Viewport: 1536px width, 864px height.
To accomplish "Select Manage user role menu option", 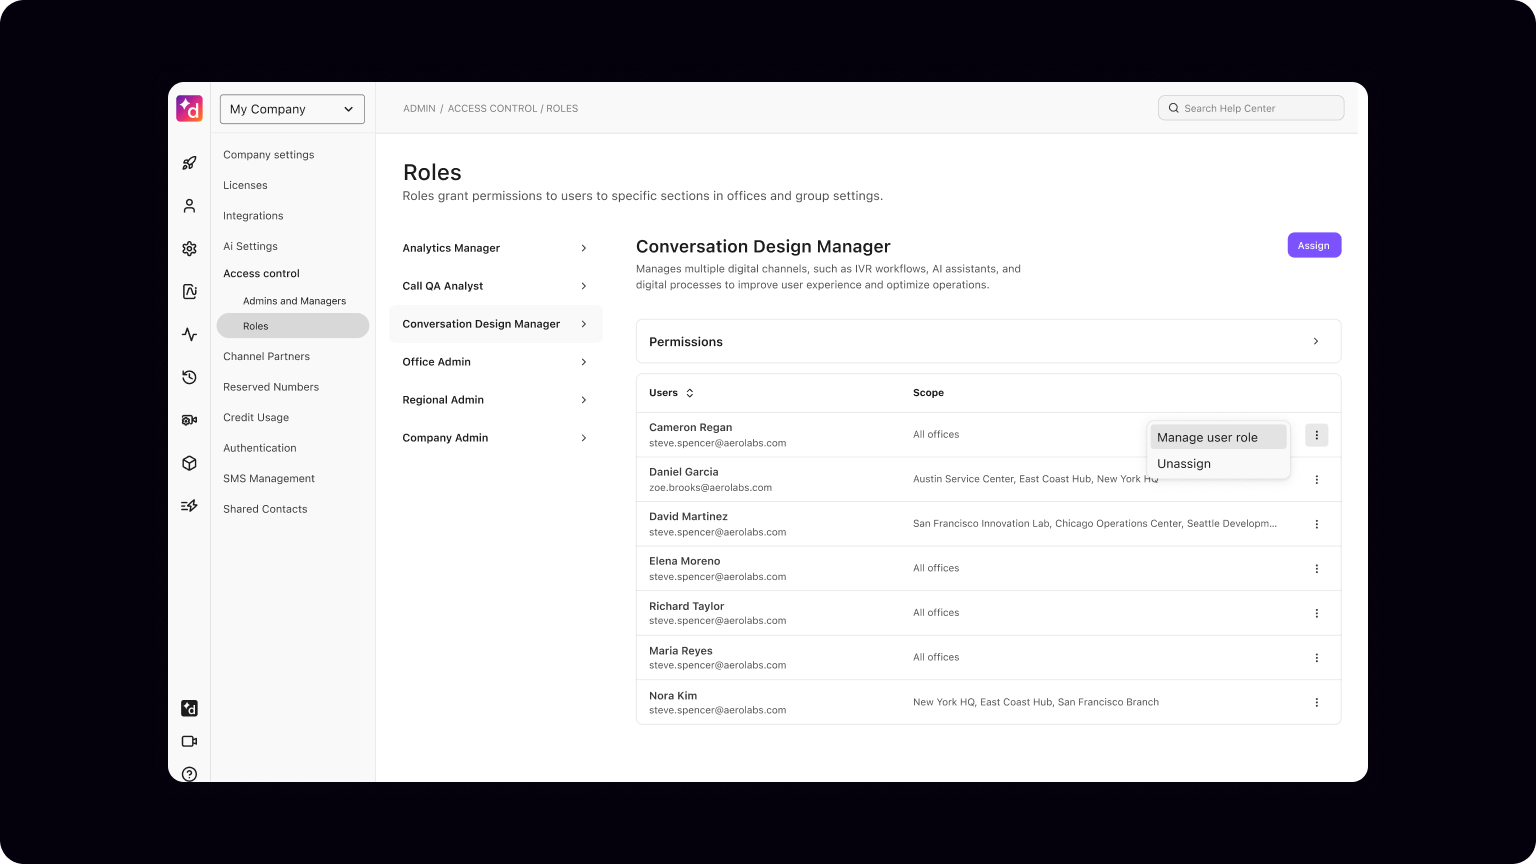I will click(1207, 437).
